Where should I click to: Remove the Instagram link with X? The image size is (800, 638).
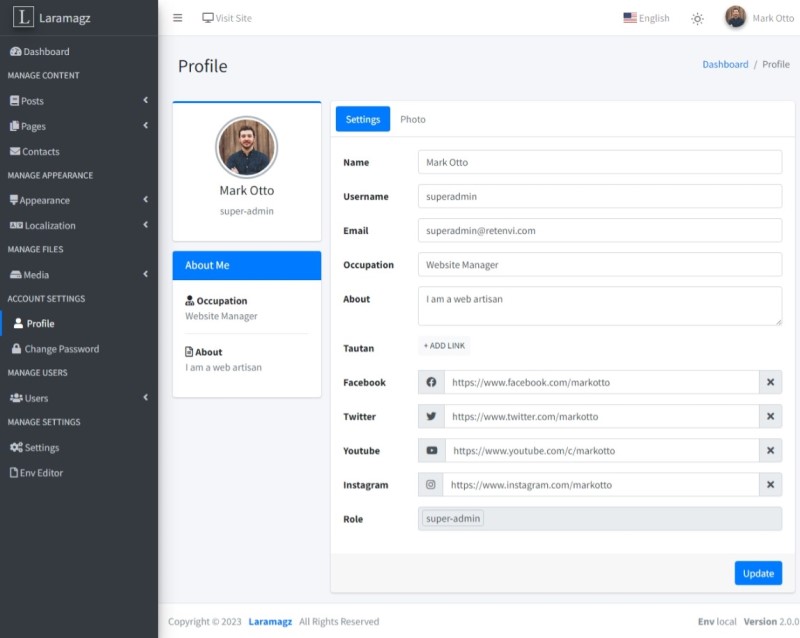(x=770, y=485)
